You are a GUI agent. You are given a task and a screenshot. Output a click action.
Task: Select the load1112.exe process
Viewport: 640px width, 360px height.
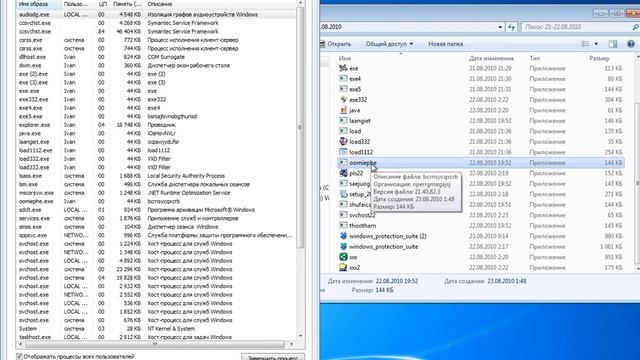(156, 150)
